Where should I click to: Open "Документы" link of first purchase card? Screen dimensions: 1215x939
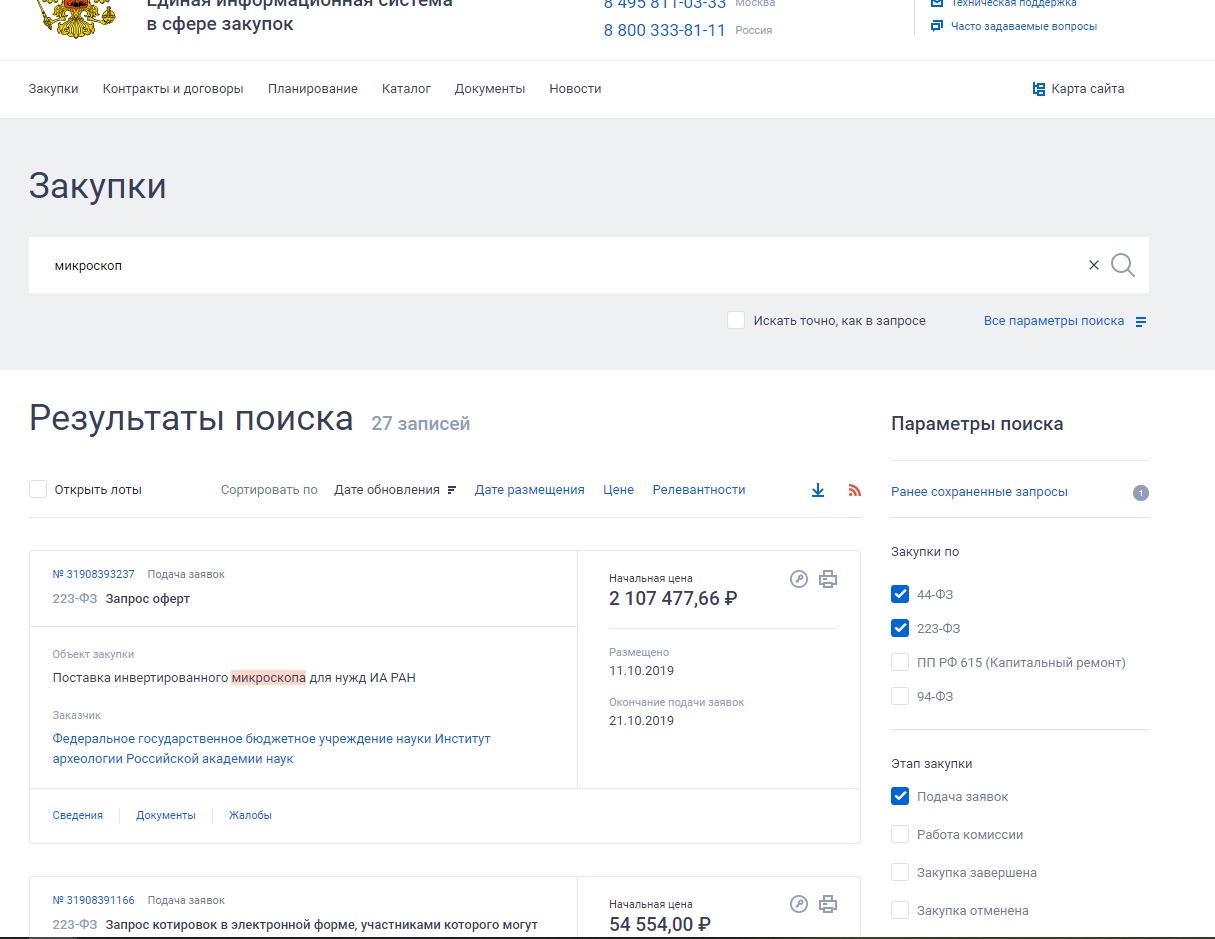[x=166, y=816]
